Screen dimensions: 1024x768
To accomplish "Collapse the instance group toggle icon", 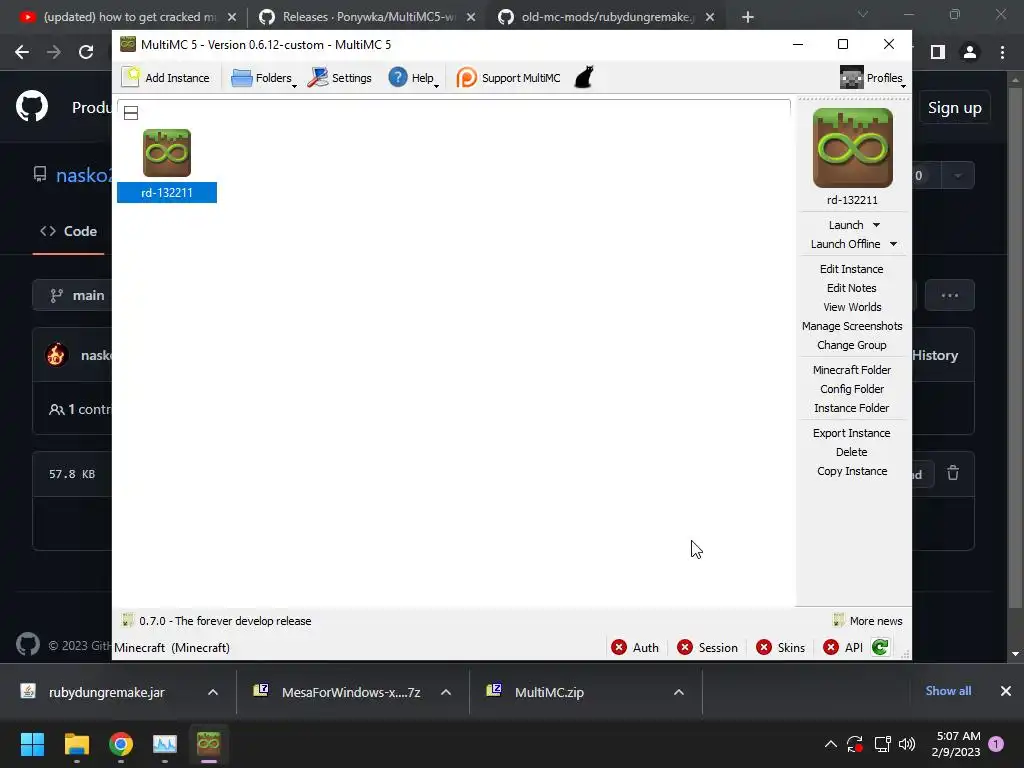I will 131,113.
